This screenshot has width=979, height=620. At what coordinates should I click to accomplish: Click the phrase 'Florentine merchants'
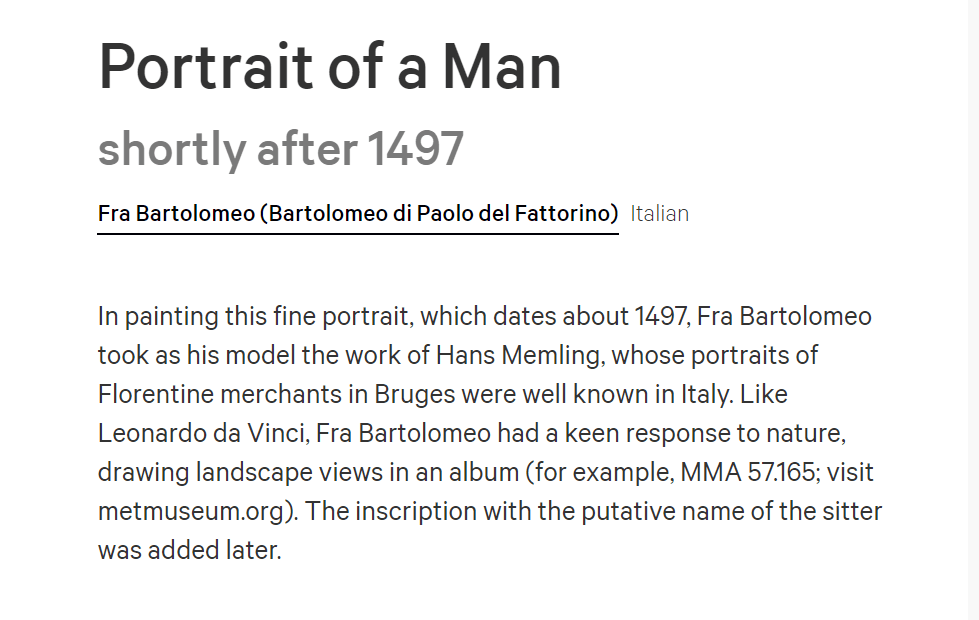pyautogui.click(x=220, y=395)
